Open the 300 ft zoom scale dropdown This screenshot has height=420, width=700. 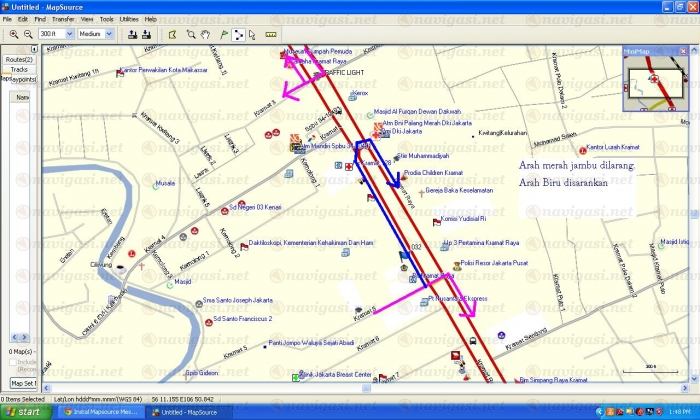(x=68, y=34)
